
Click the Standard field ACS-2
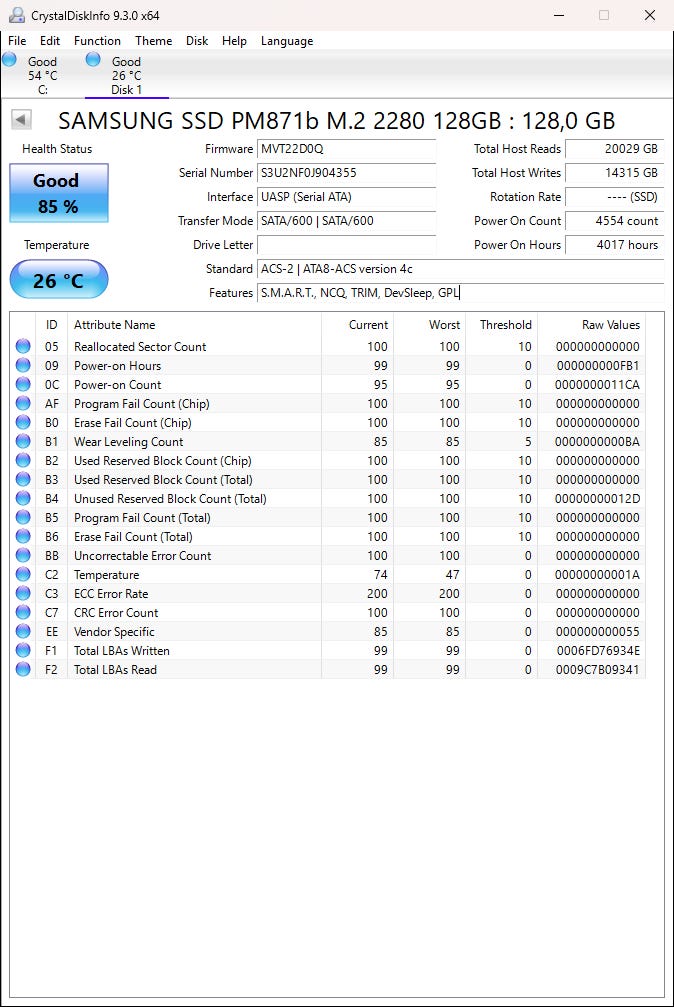click(x=460, y=268)
